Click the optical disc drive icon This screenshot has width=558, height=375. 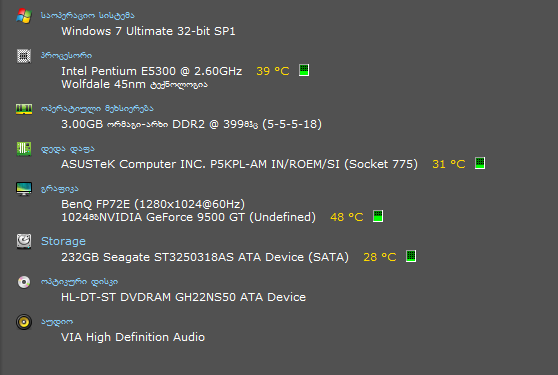point(24,282)
